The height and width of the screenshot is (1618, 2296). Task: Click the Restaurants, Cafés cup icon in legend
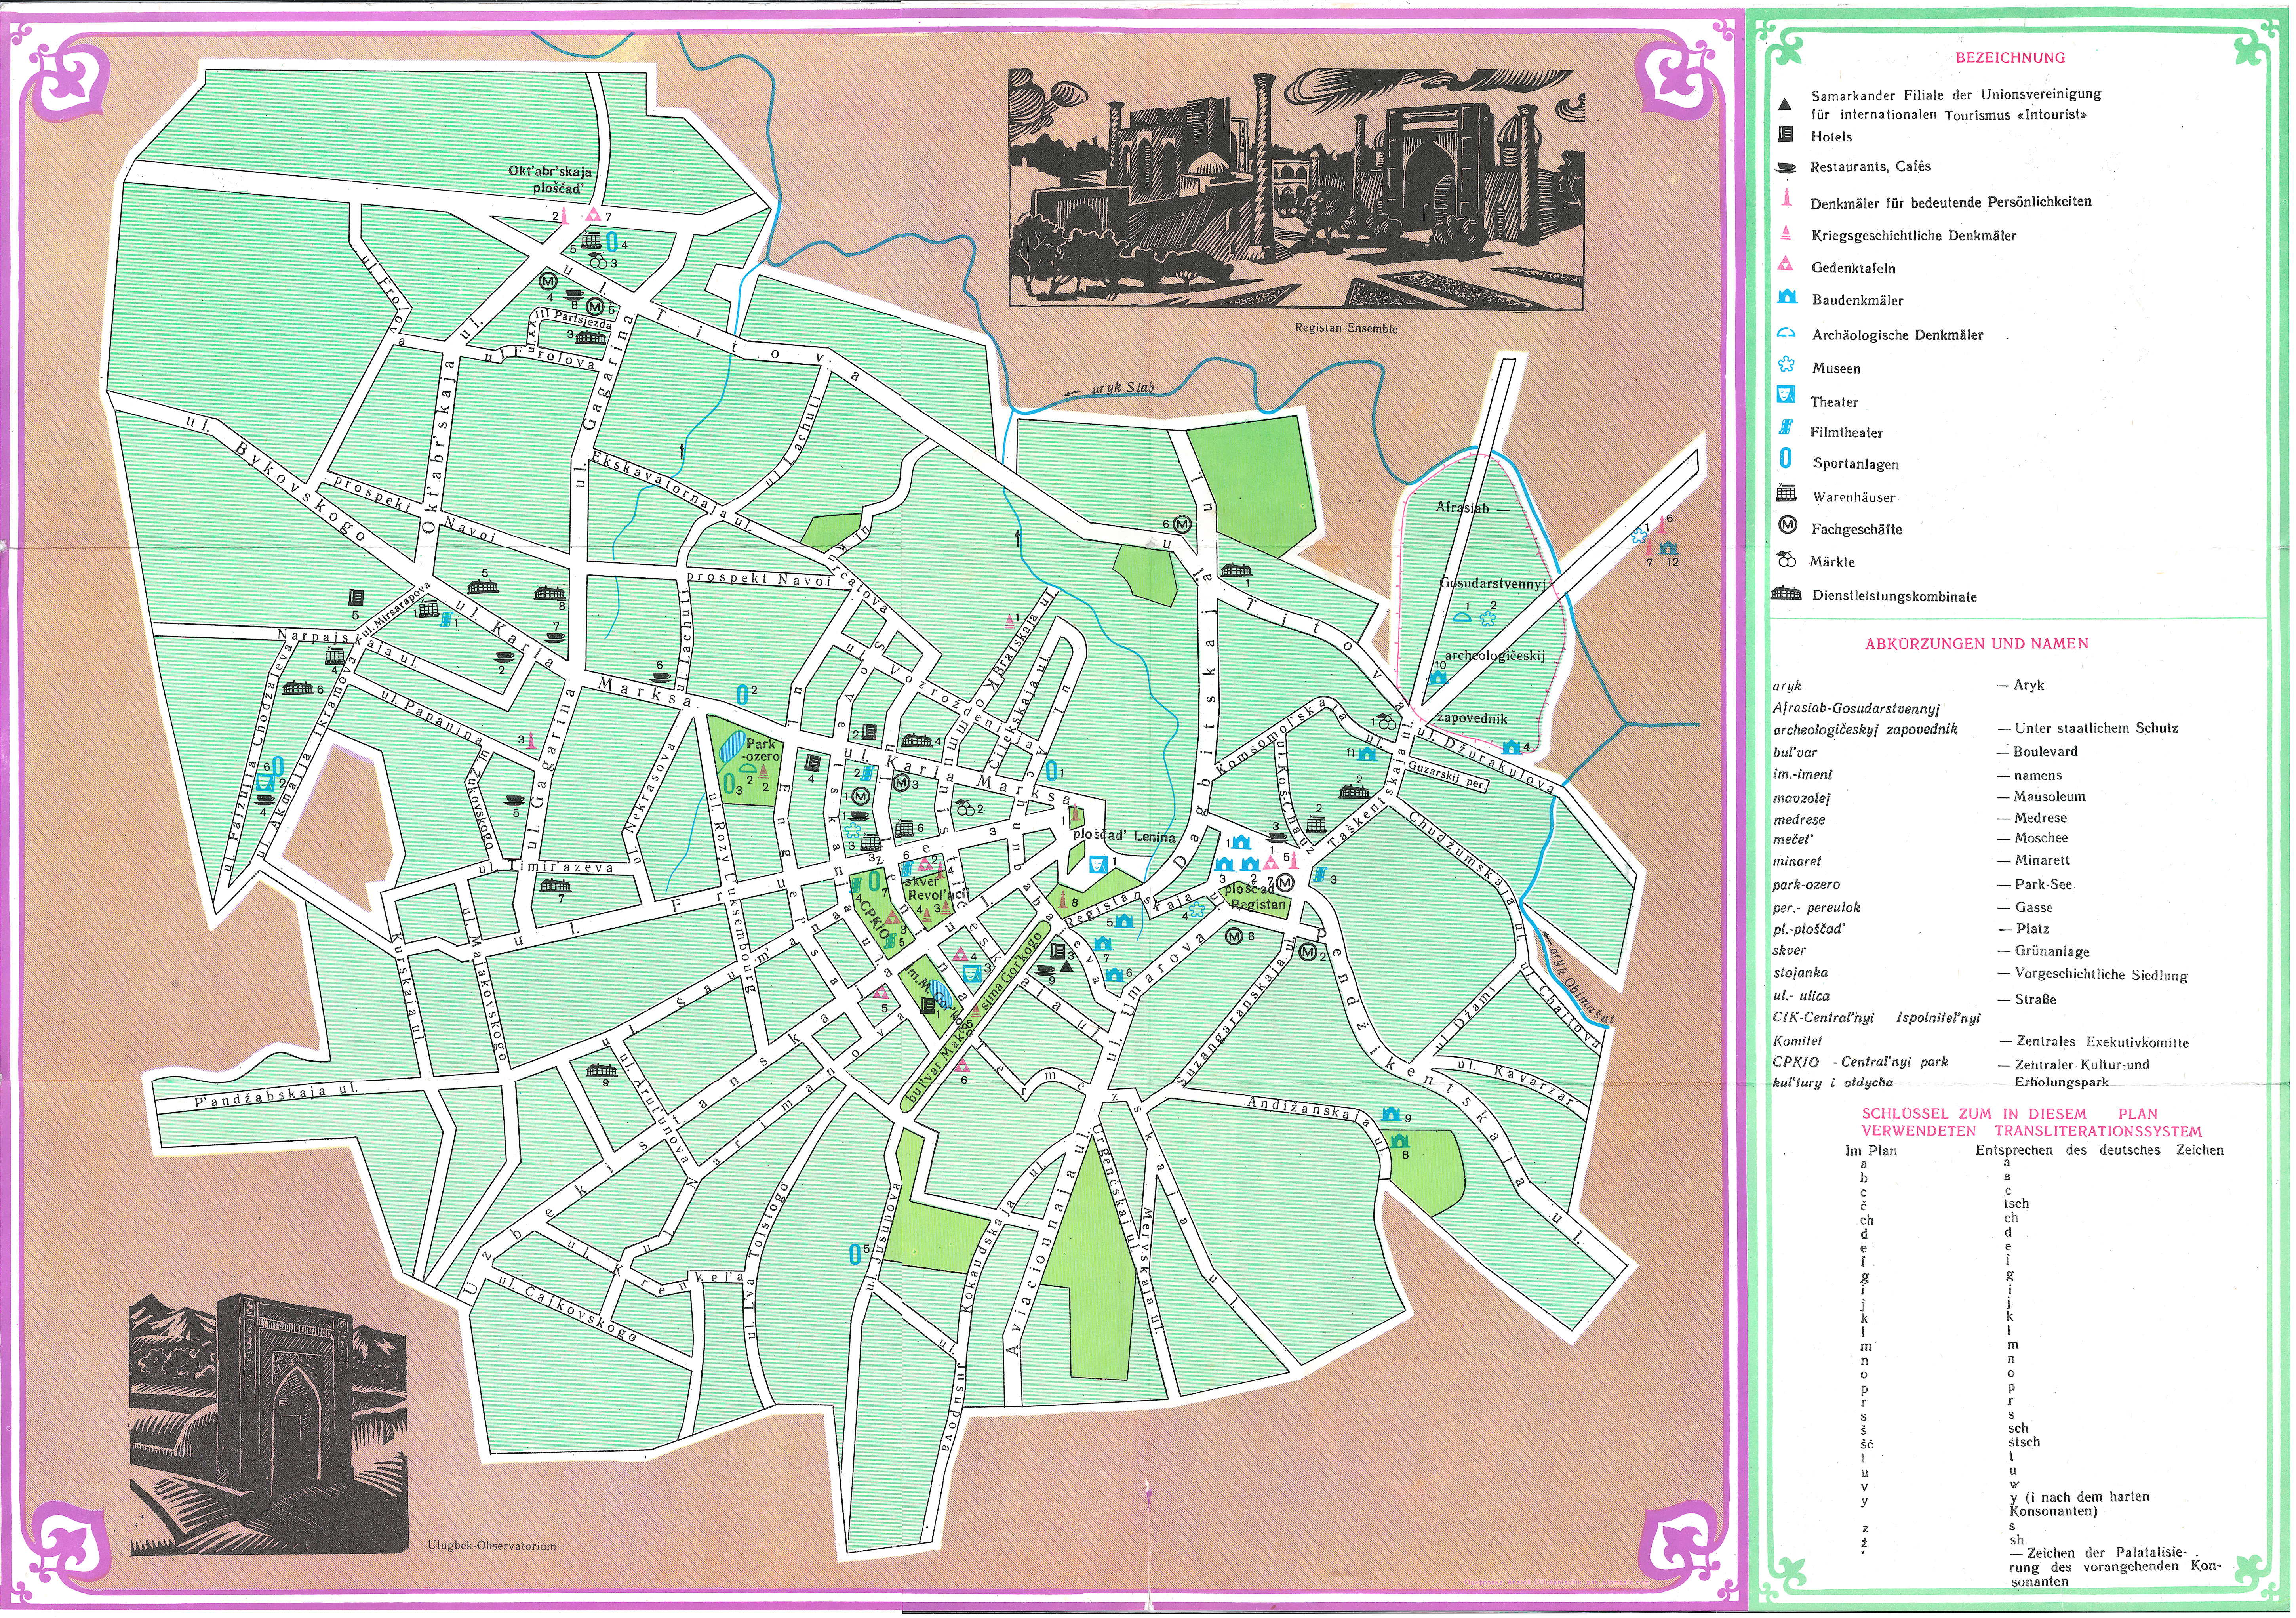1786,167
